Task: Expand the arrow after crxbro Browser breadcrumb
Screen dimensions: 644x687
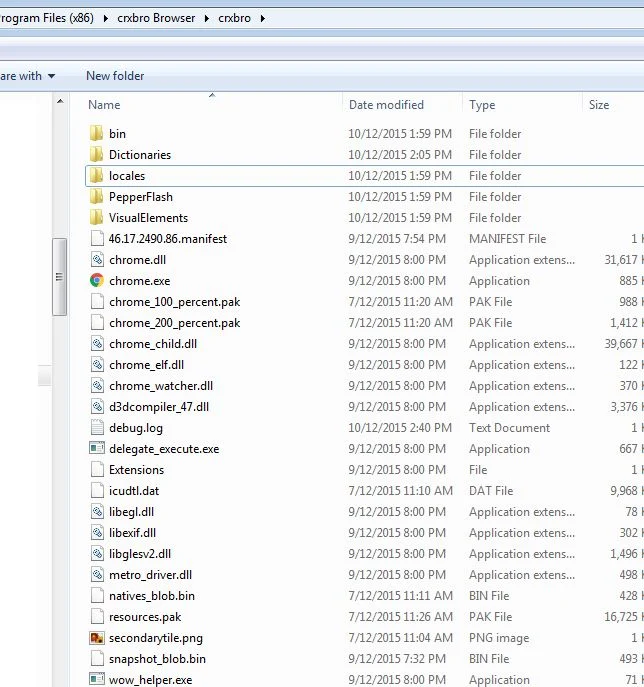Action: [x=207, y=18]
